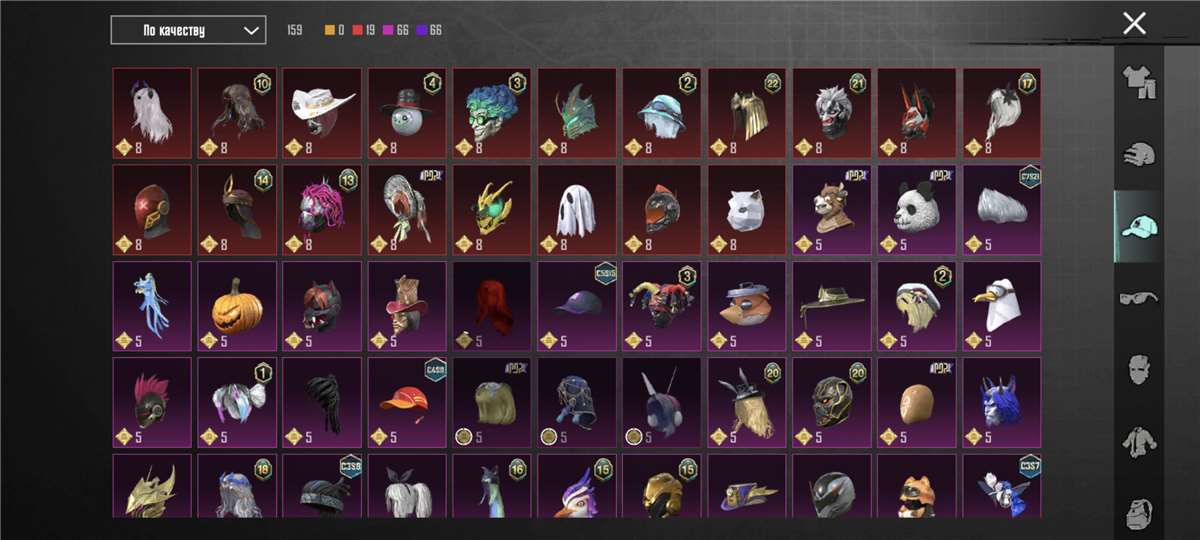Select the white sheet ghost mask
Viewport: 1200px width, 540px height.
click(576, 209)
